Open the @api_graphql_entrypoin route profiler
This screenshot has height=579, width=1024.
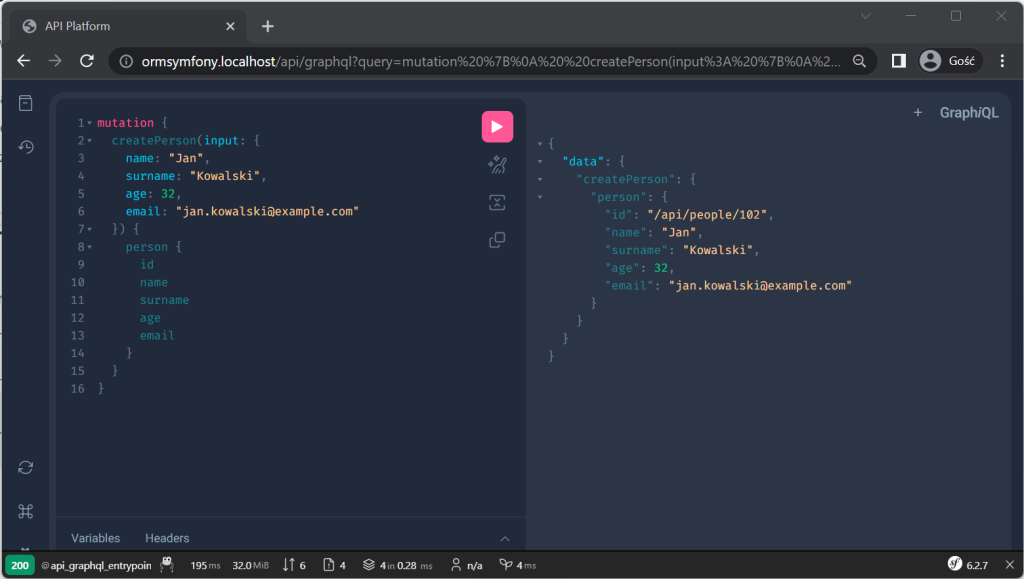coord(96,565)
